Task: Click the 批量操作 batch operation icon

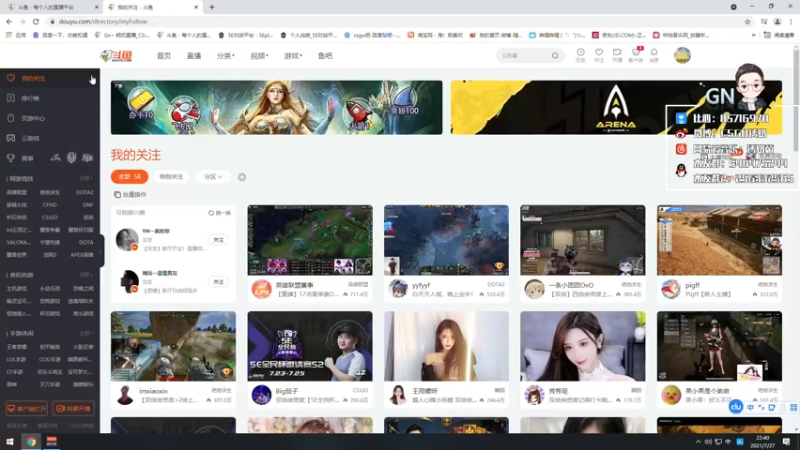Action: pyautogui.click(x=117, y=194)
